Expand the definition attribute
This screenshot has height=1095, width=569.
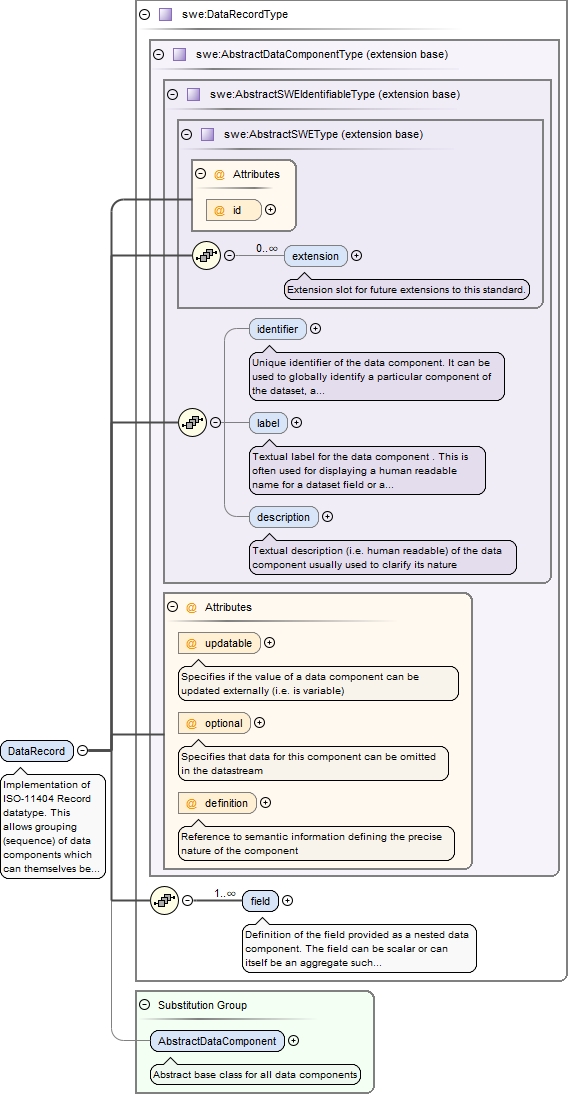click(265, 803)
